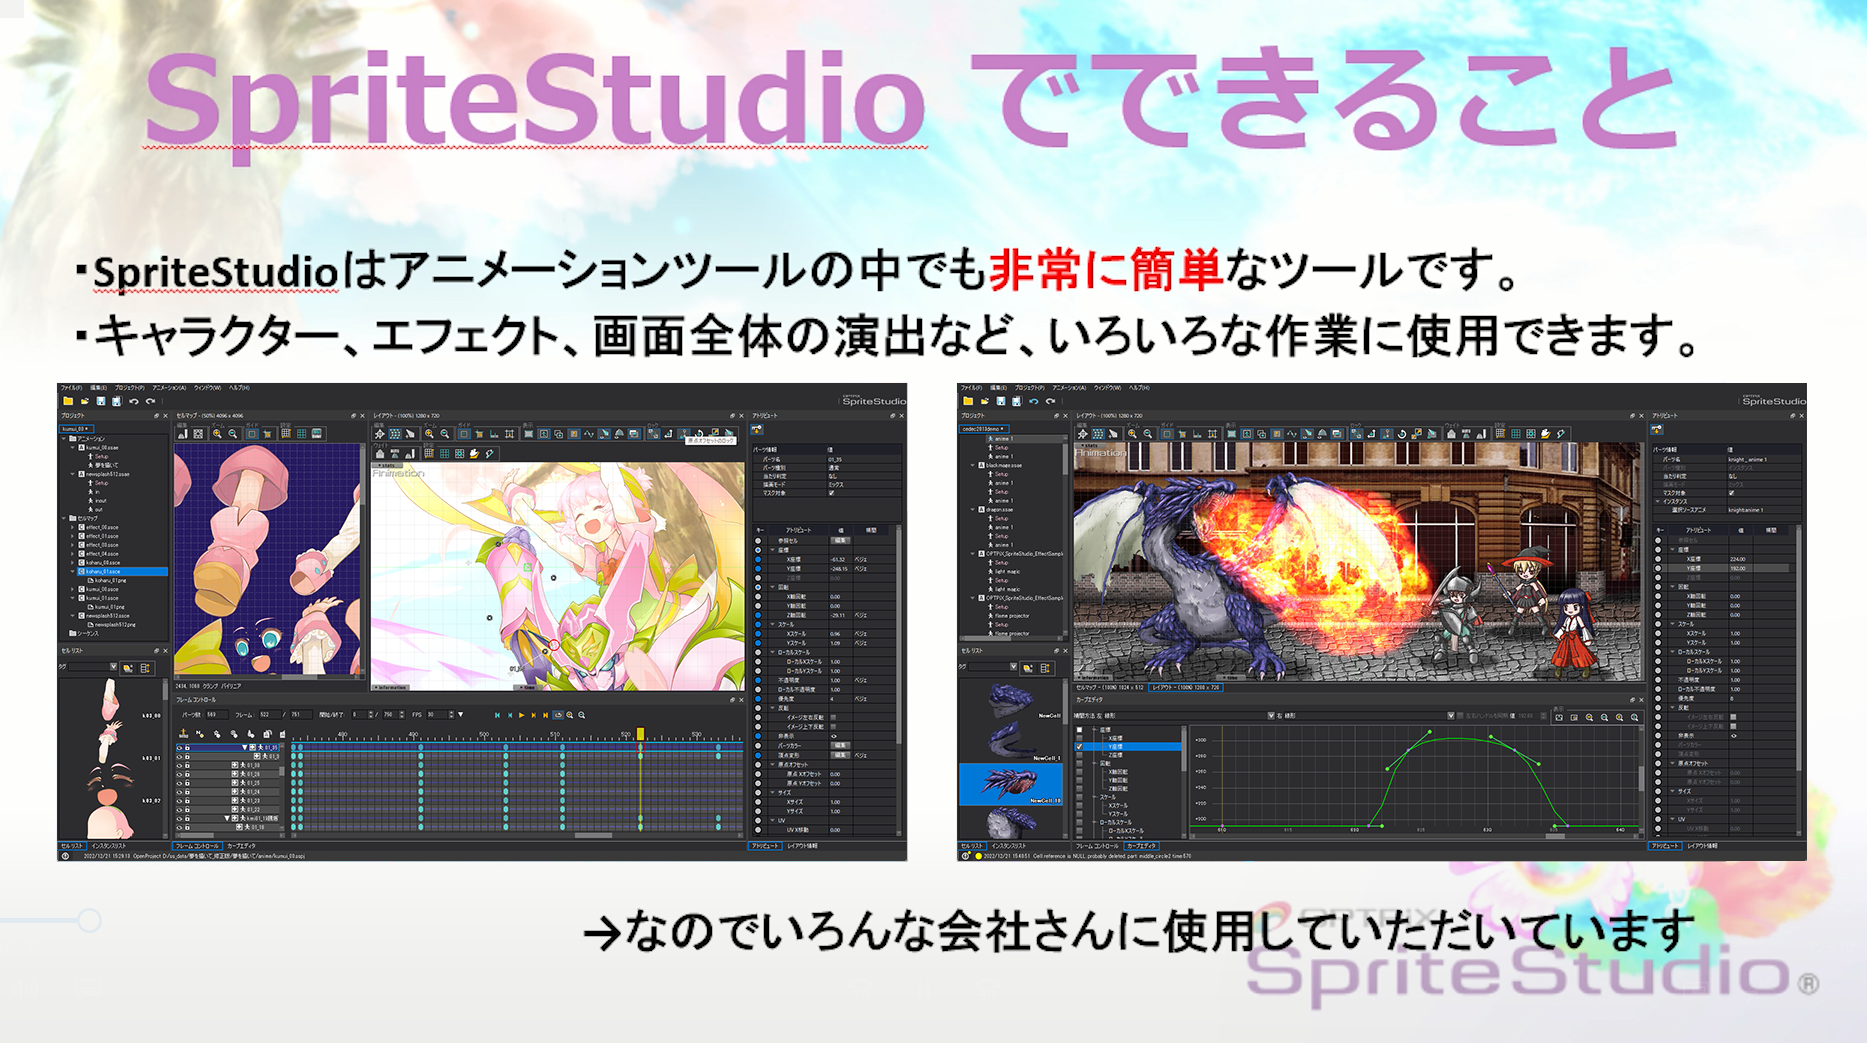Click the last magnifier icon in right curve editor
Viewport: 1867px width, 1043px height.
click(1635, 717)
